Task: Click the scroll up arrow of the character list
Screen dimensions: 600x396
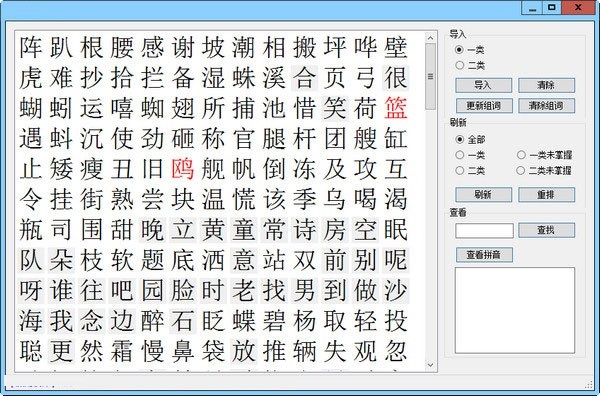Action: pos(430,38)
